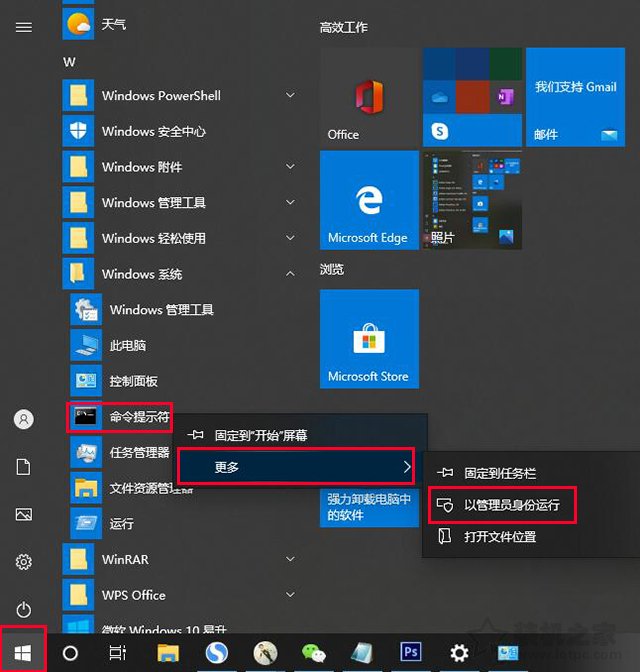
Task: Click the Photoshop icon on the taskbar
Action: click(x=410, y=653)
